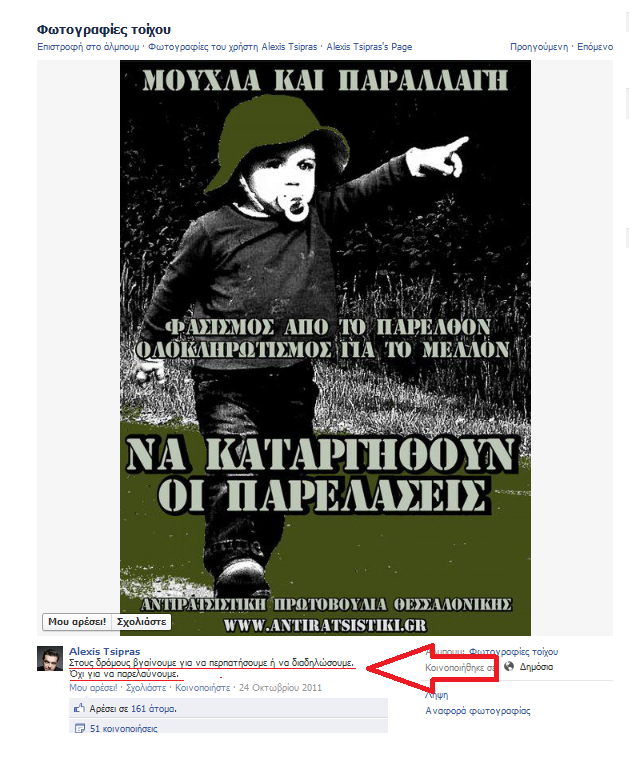Click the Σχολιάστε button over the photo
Screen dimensions: 640x766
[x=141, y=622]
